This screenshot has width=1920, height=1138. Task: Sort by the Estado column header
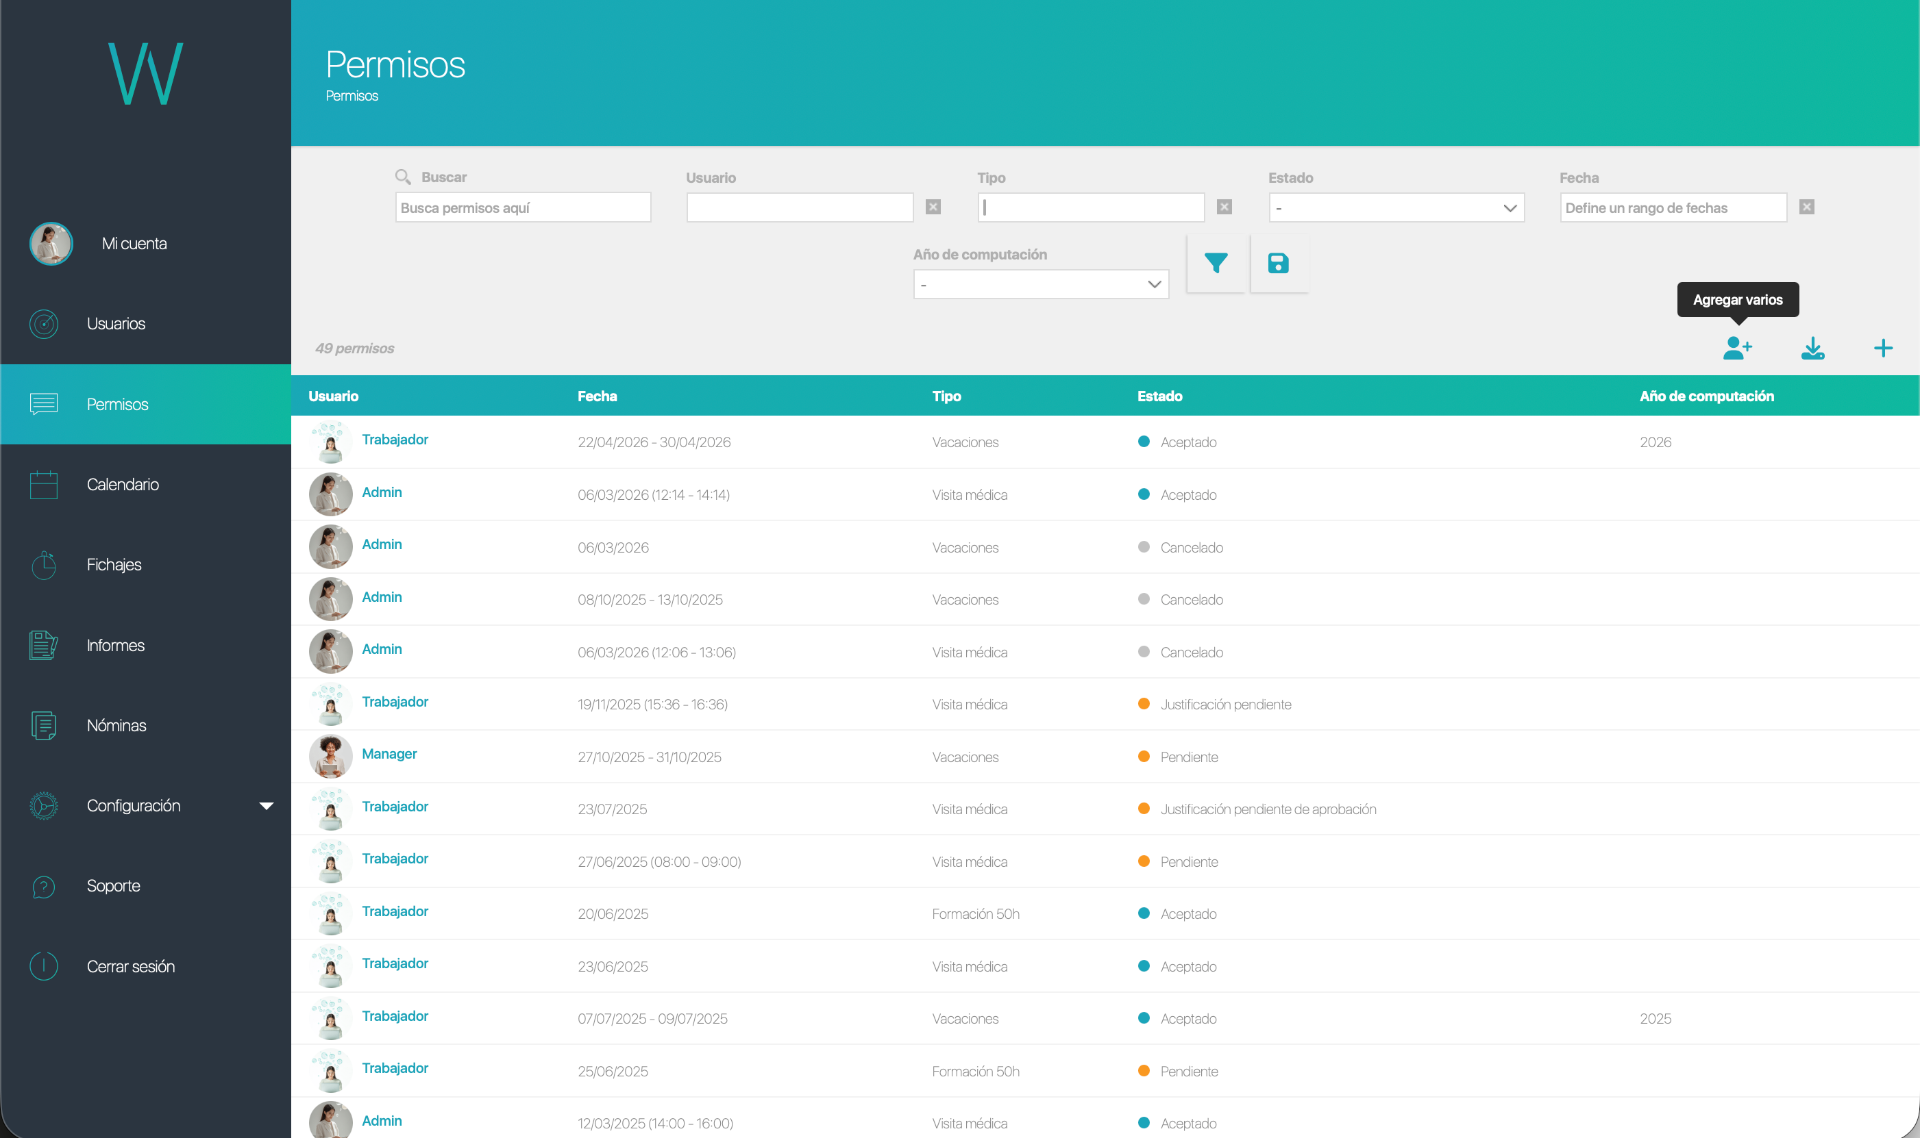point(1160,396)
